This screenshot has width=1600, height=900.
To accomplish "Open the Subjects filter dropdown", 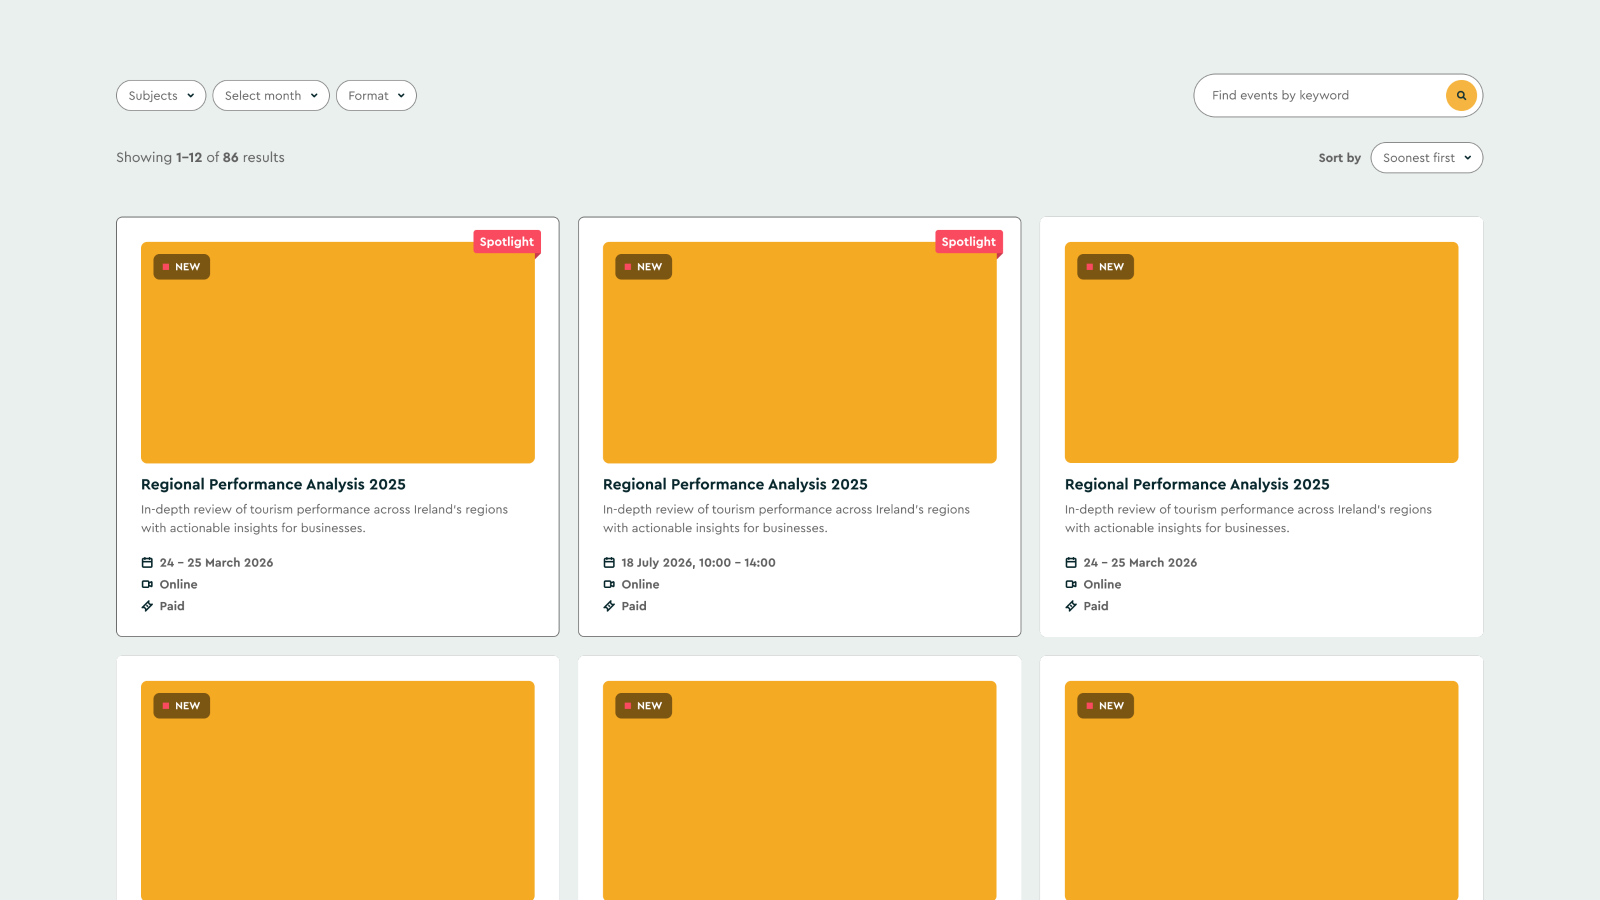I will tap(161, 96).
